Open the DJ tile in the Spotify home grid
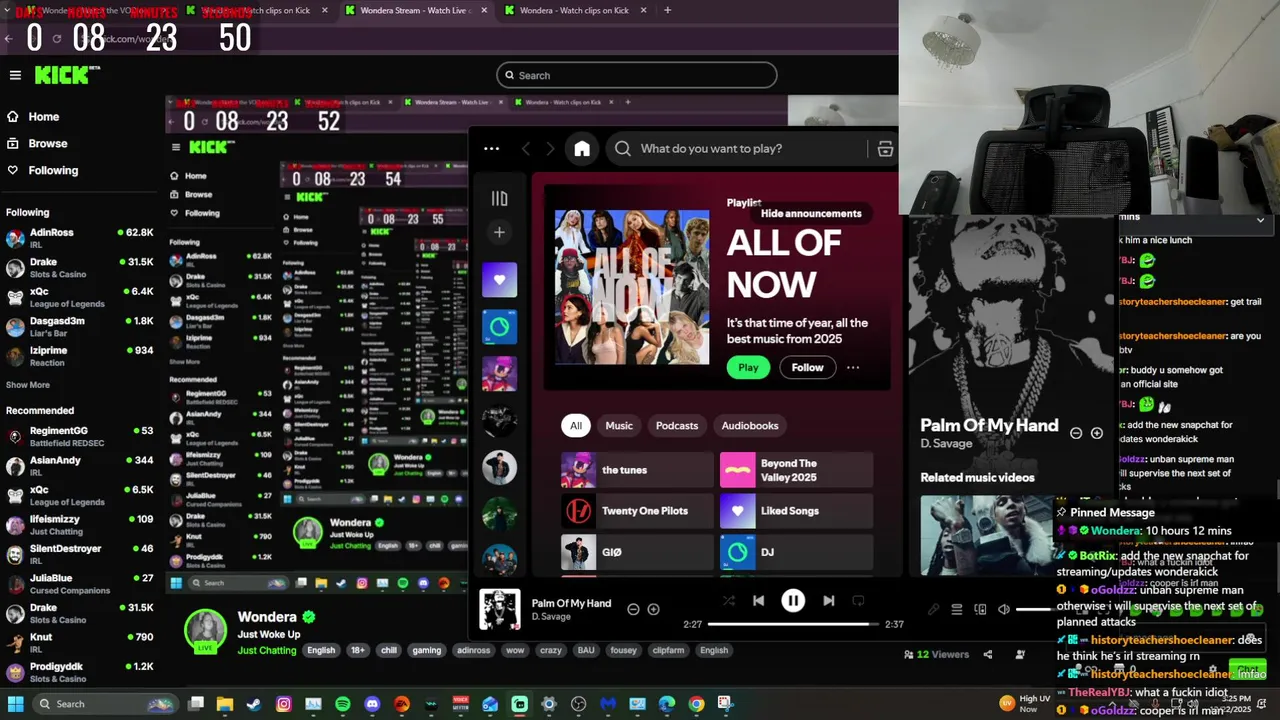The width and height of the screenshot is (1280, 720). 796,552
